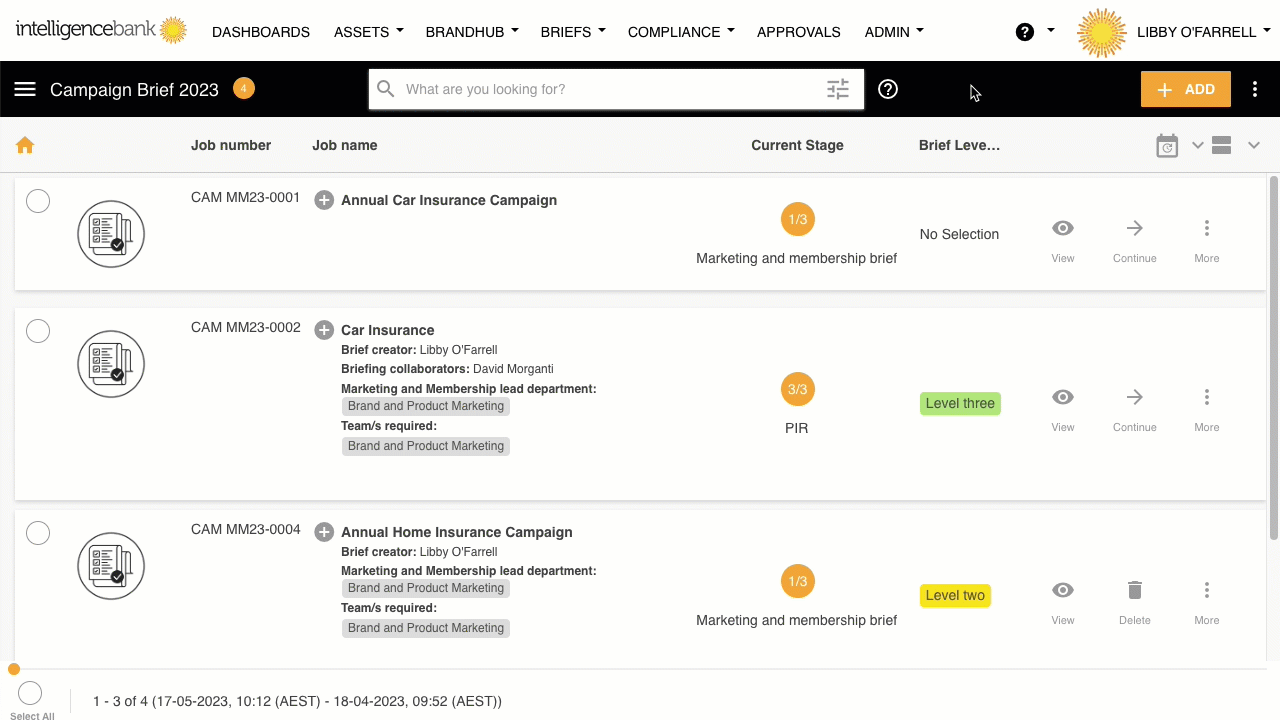Select the CAM MM23-0002 row checkbox
Viewport: 1280px width, 720px height.
click(x=38, y=331)
